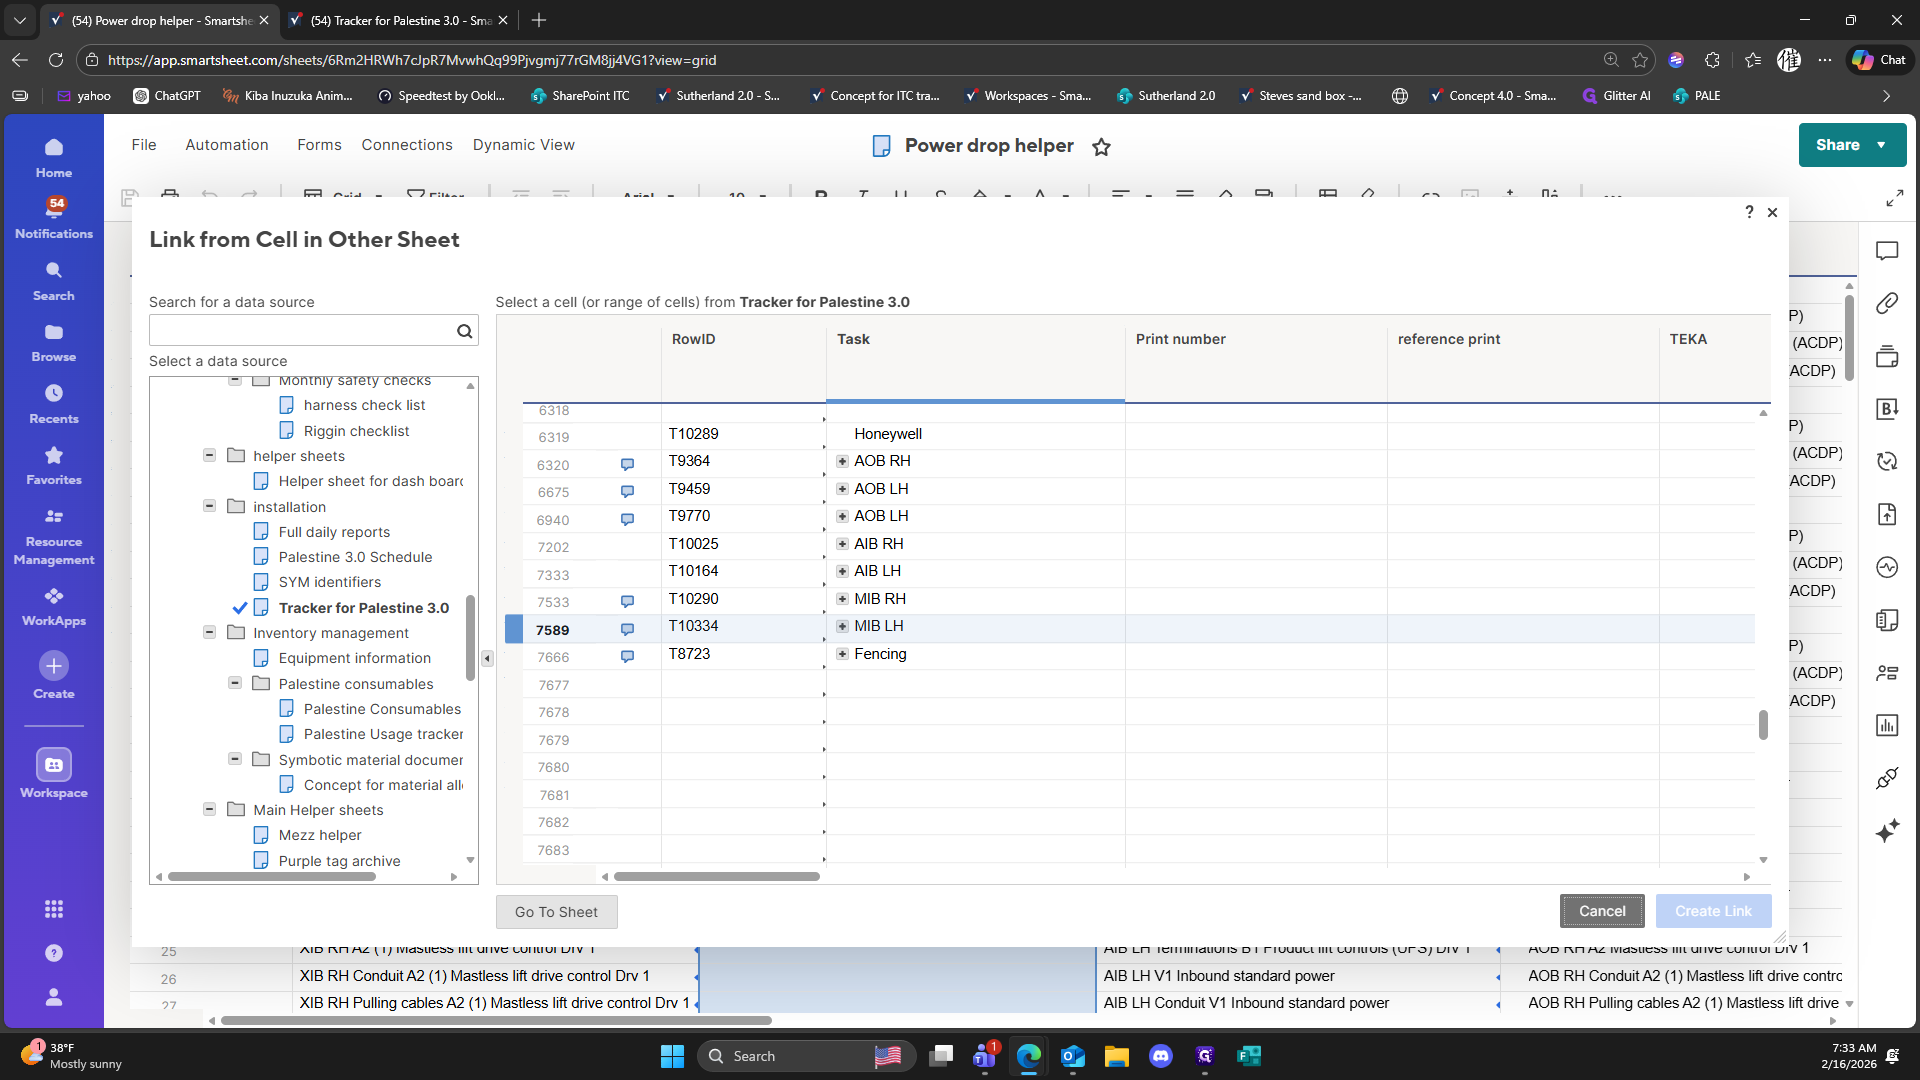Click the Recents clock icon
Viewport: 1920px width, 1080px height.
54,393
